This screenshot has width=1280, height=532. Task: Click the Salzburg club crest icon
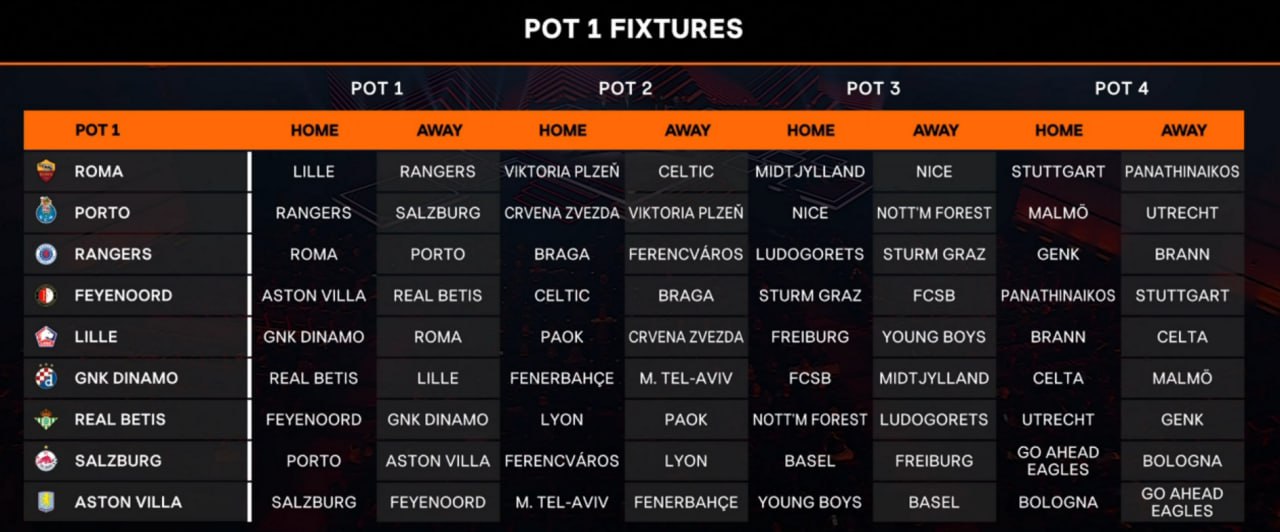click(x=46, y=461)
